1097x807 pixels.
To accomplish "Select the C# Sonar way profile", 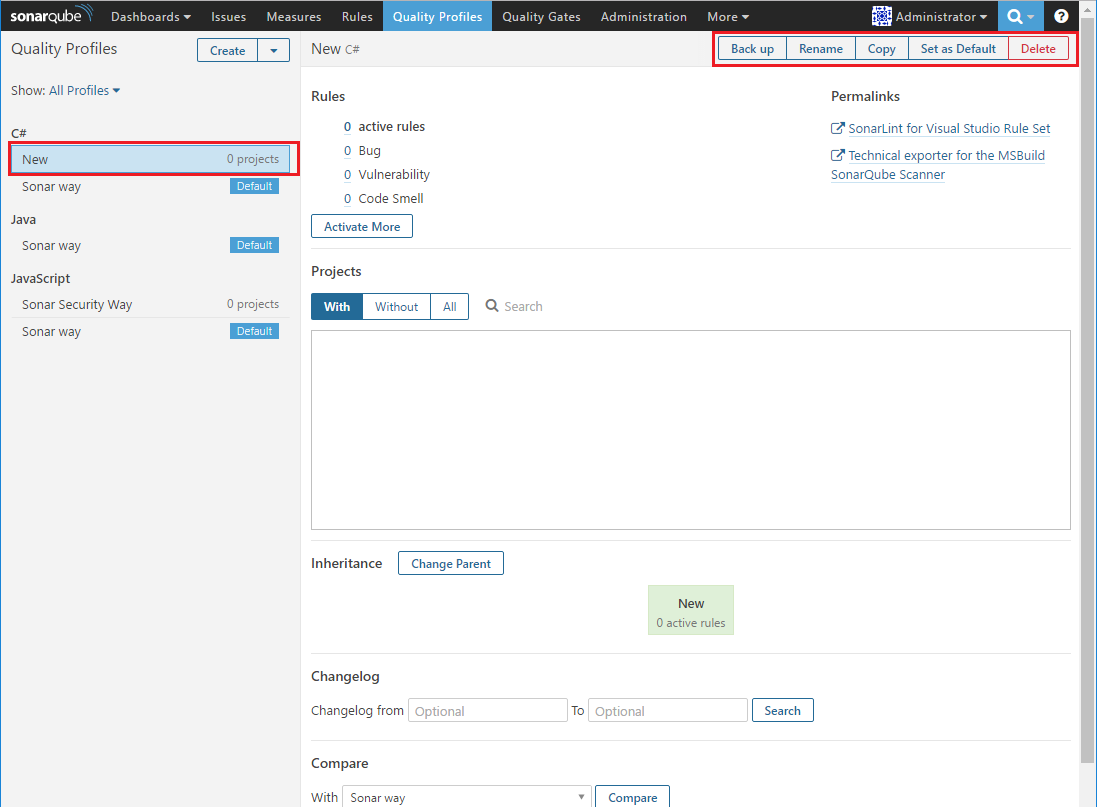I will pos(150,186).
